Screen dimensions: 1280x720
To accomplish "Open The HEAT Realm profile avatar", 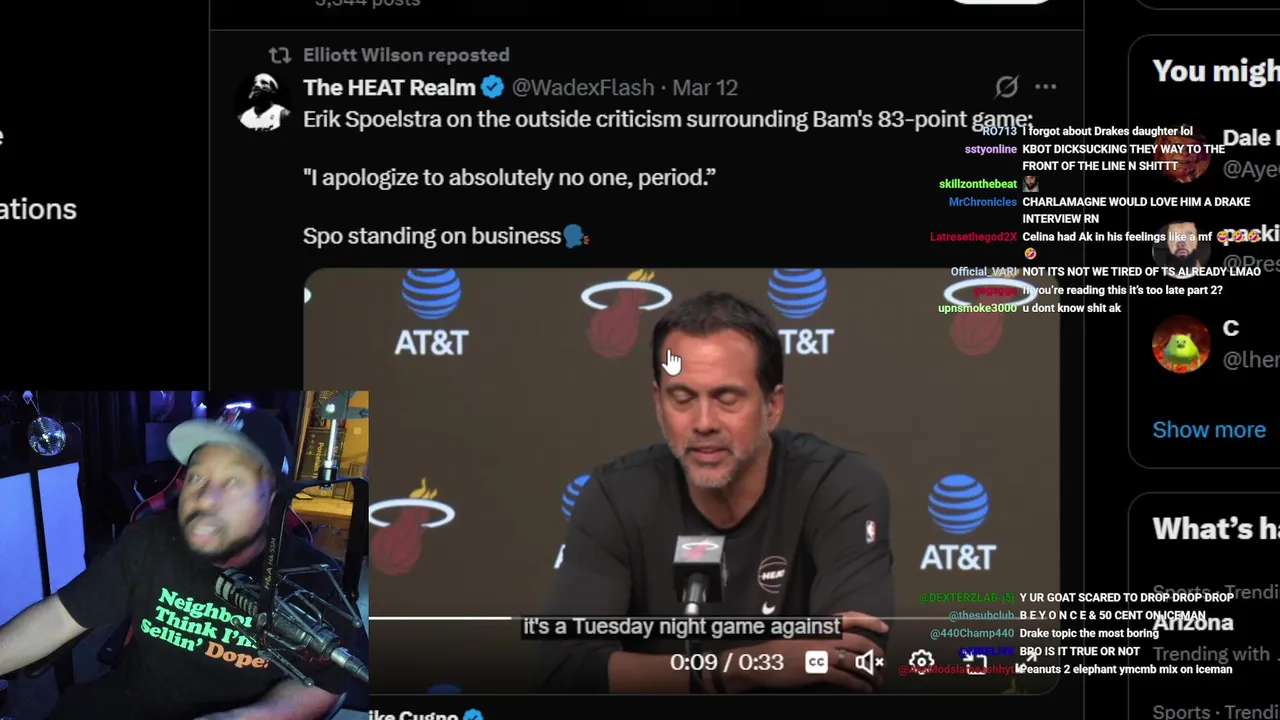I will tap(265, 100).
